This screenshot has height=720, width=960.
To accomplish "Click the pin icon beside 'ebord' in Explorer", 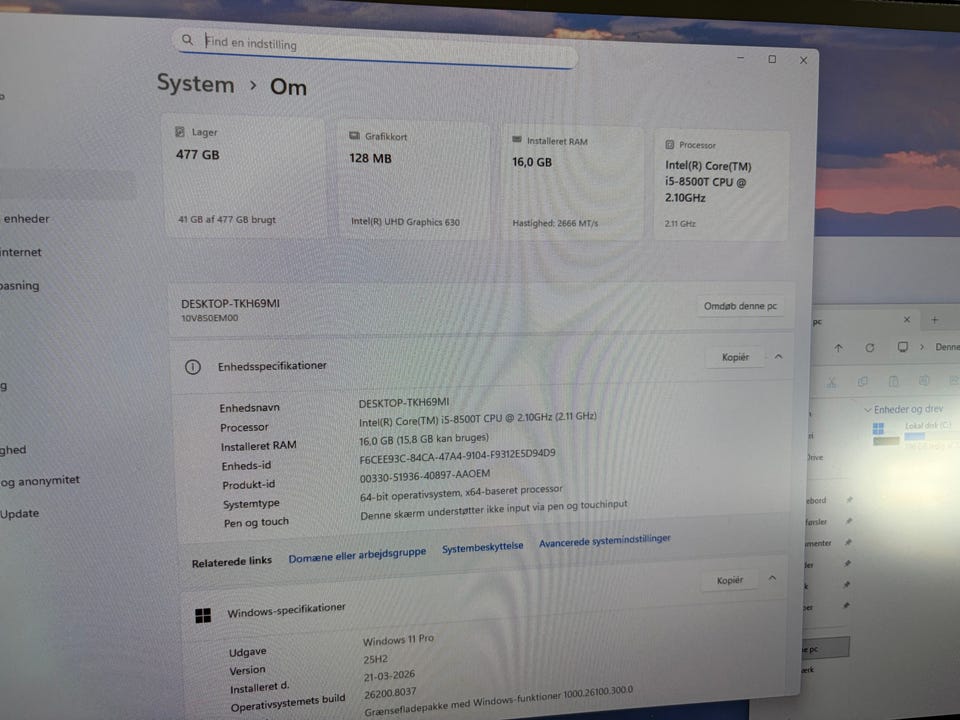I will tap(849, 500).
